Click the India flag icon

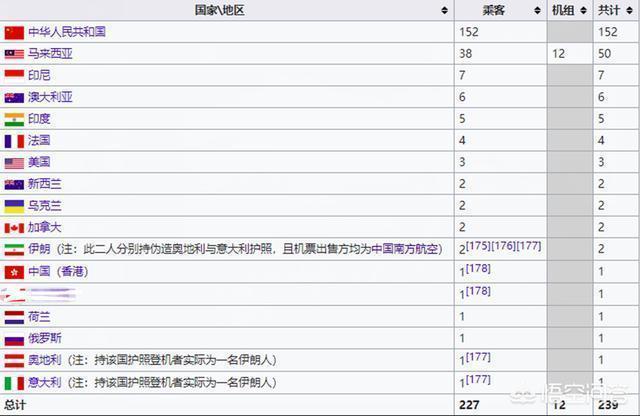[14, 119]
